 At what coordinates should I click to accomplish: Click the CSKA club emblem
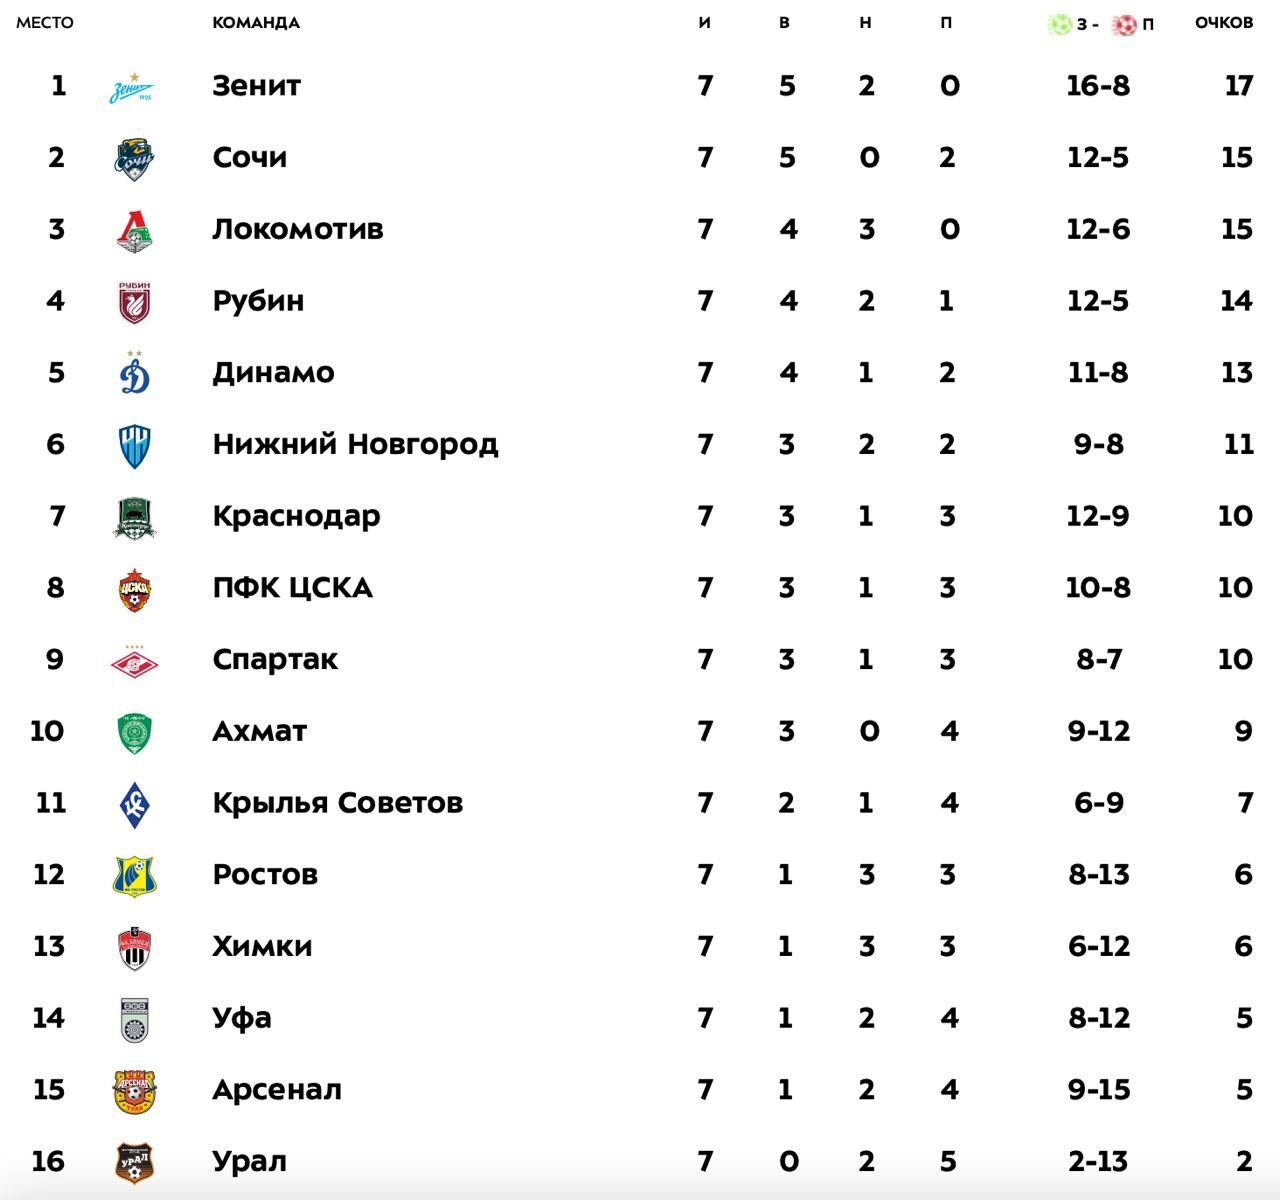(x=134, y=589)
